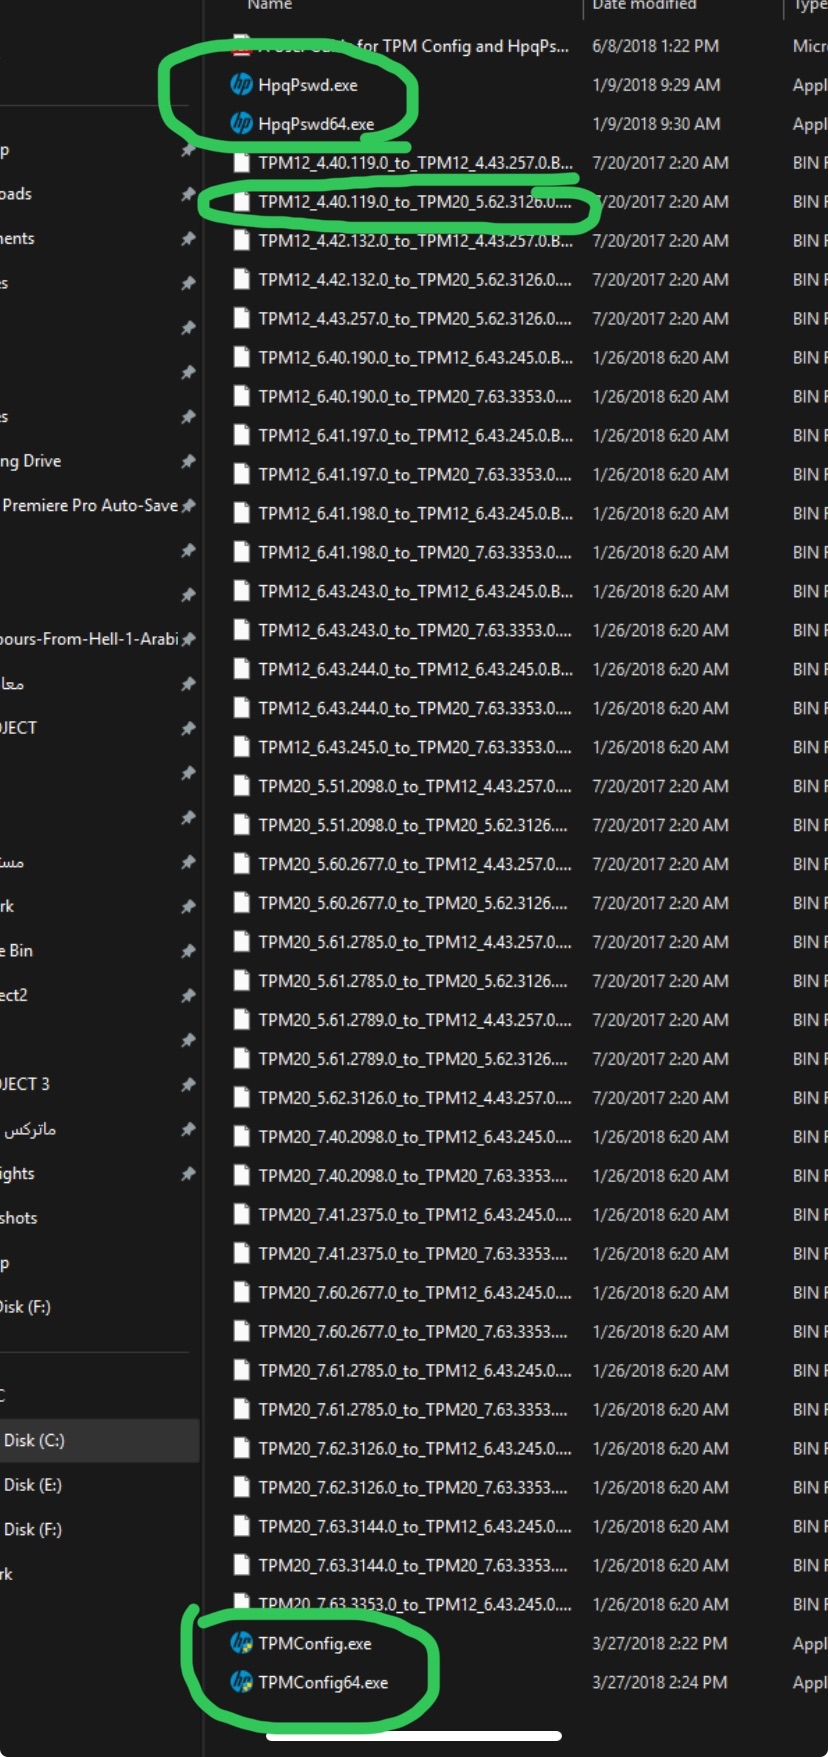Select file TPM12_6.41.198.0_to_TPM20_7.63.3353.0....
Viewport: 828px width, 1757px height.
pyautogui.click(x=415, y=552)
